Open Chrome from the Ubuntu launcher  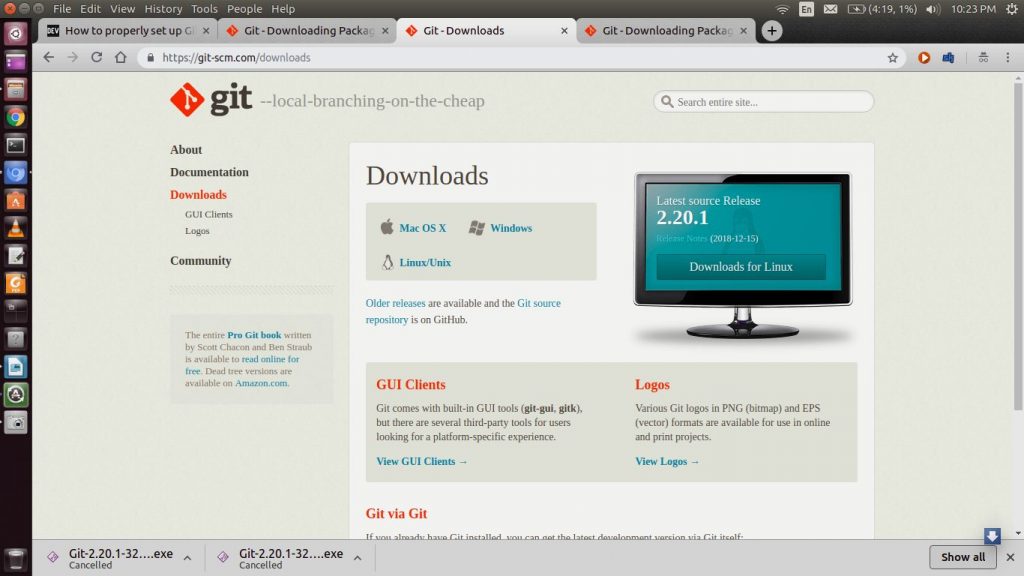(x=15, y=117)
